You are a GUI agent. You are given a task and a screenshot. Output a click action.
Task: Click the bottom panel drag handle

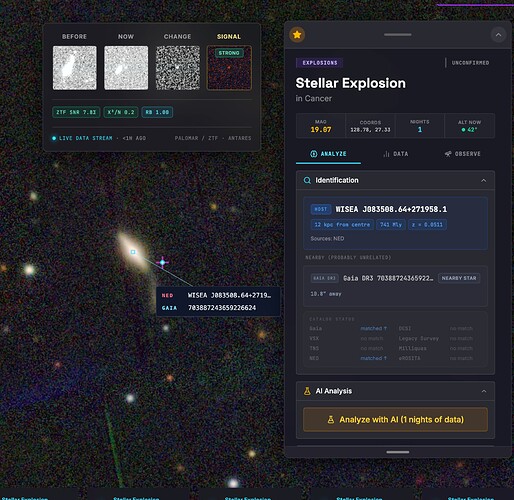tap(398, 452)
